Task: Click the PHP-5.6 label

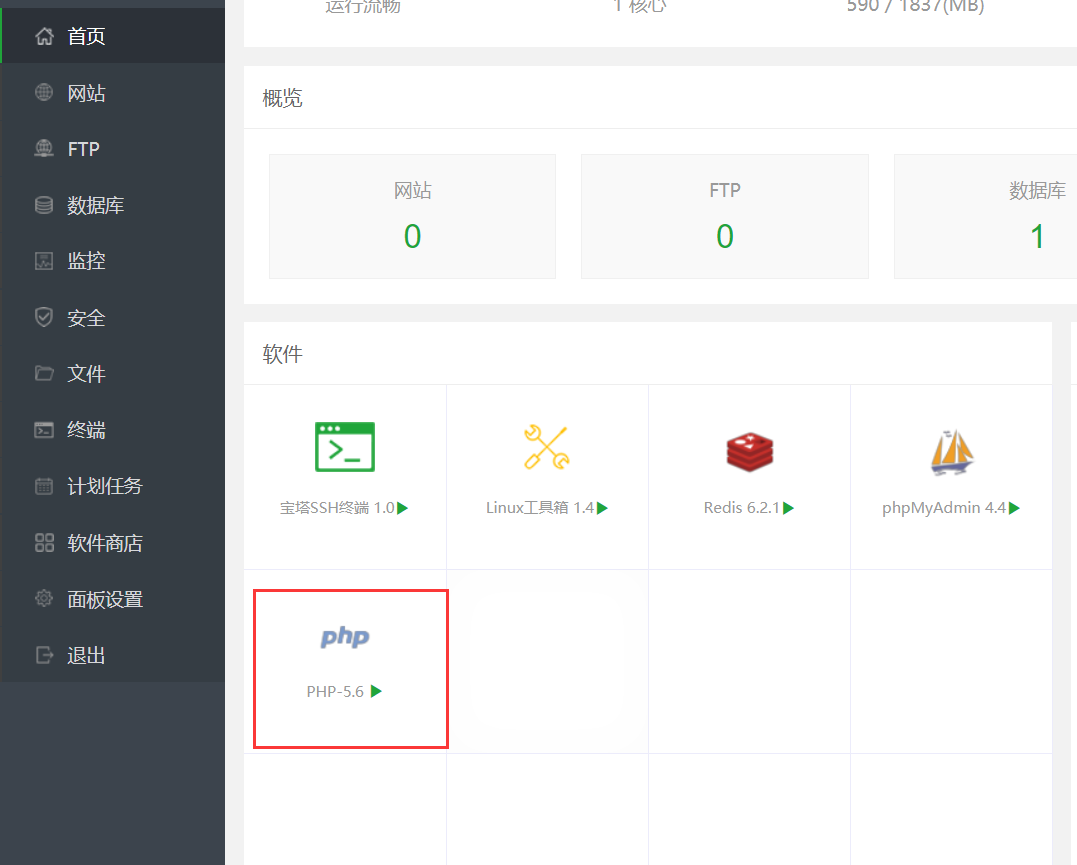Action: click(x=335, y=692)
